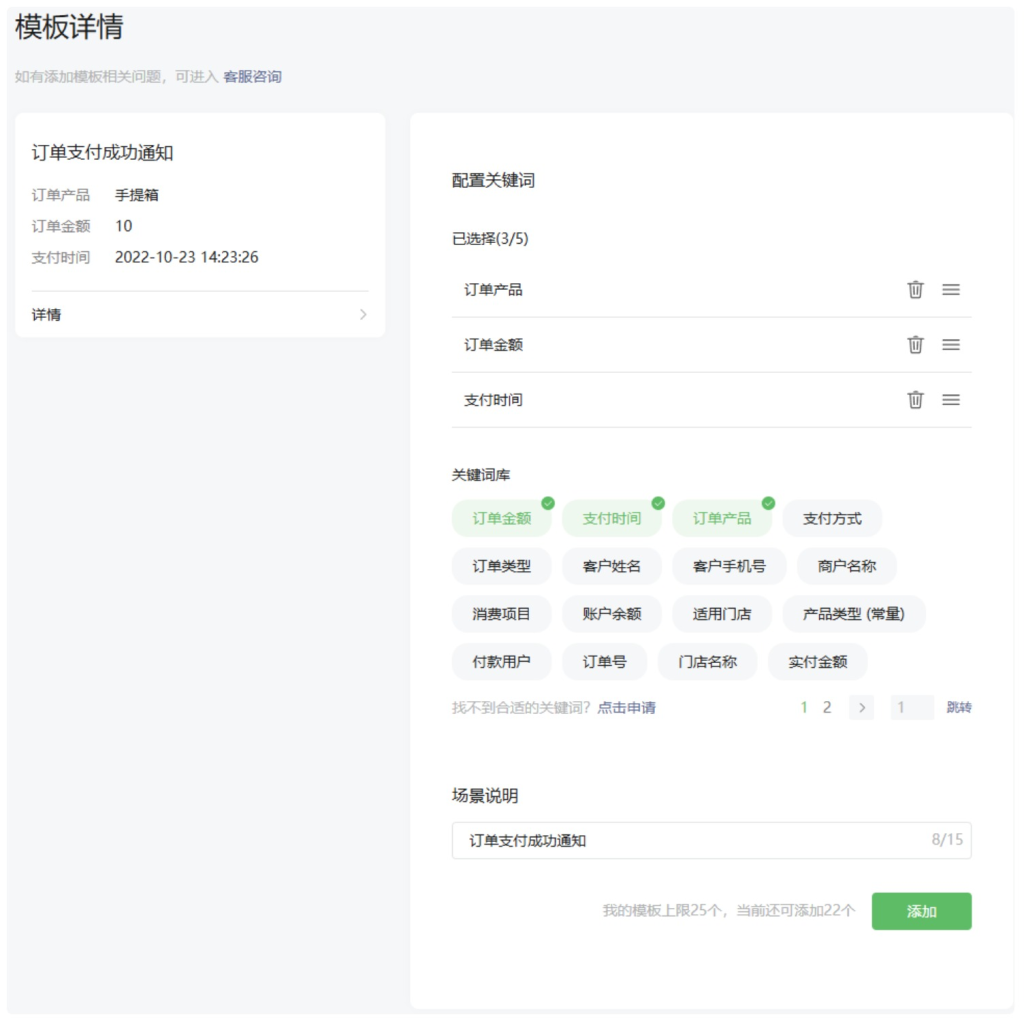Screen dimensions: 1024x1021
Task: Go to page 2 of the keyword library
Action: [x=827, y=707]
